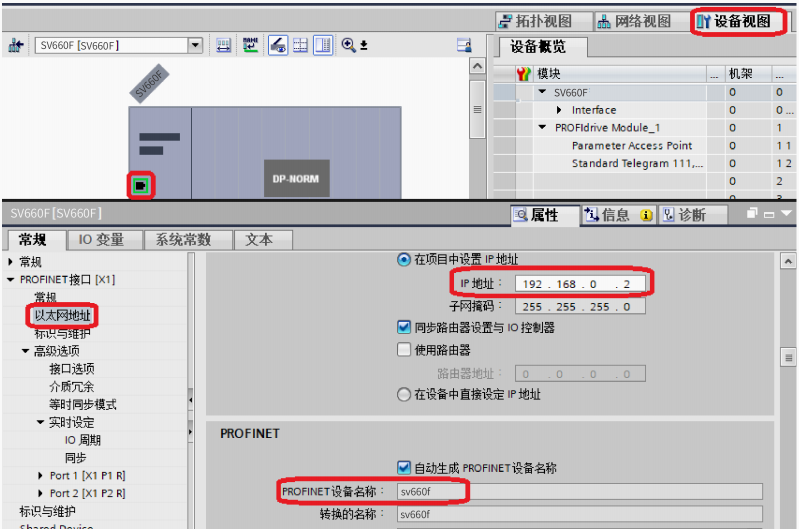Expand Port 1 [X1 P1 R] node
Viewport: 799px width, 529px height.
(40, 475)
